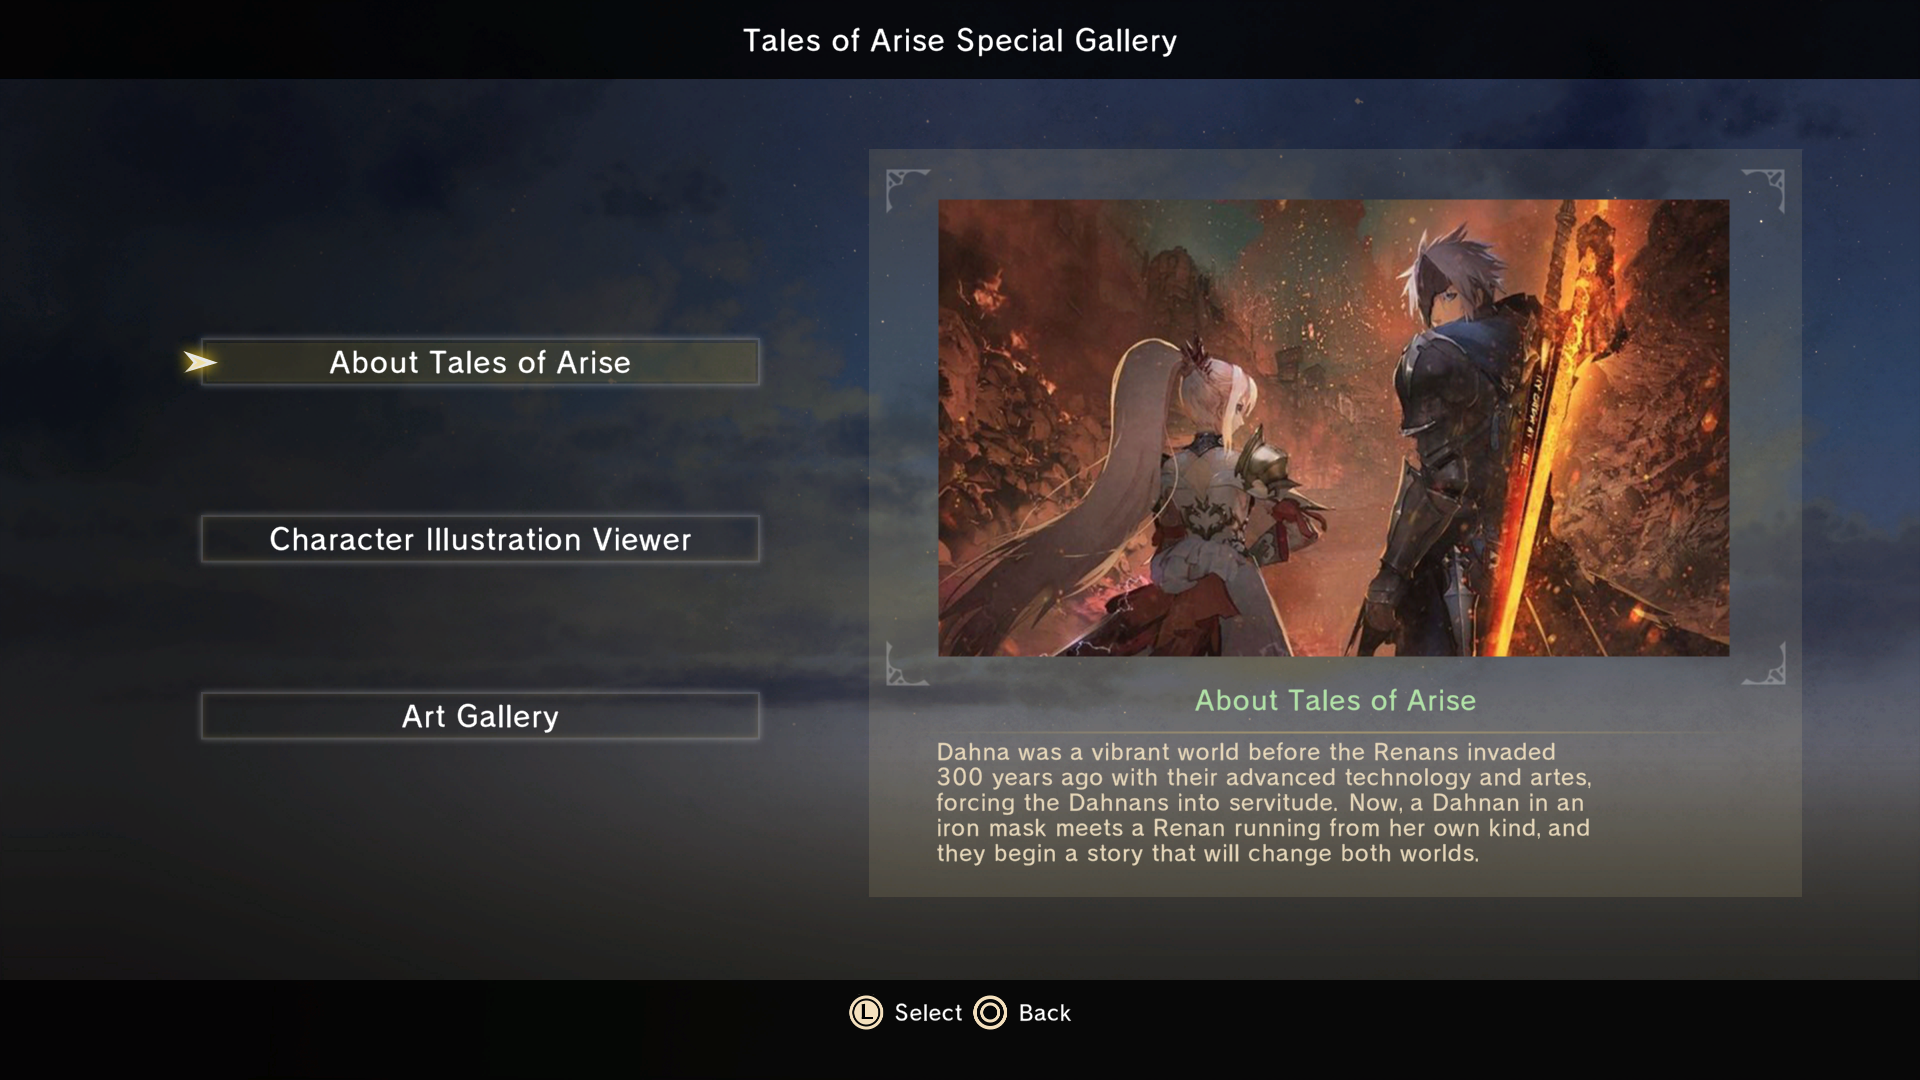Click the circle Back button icon

click(x=990, y=1013)
